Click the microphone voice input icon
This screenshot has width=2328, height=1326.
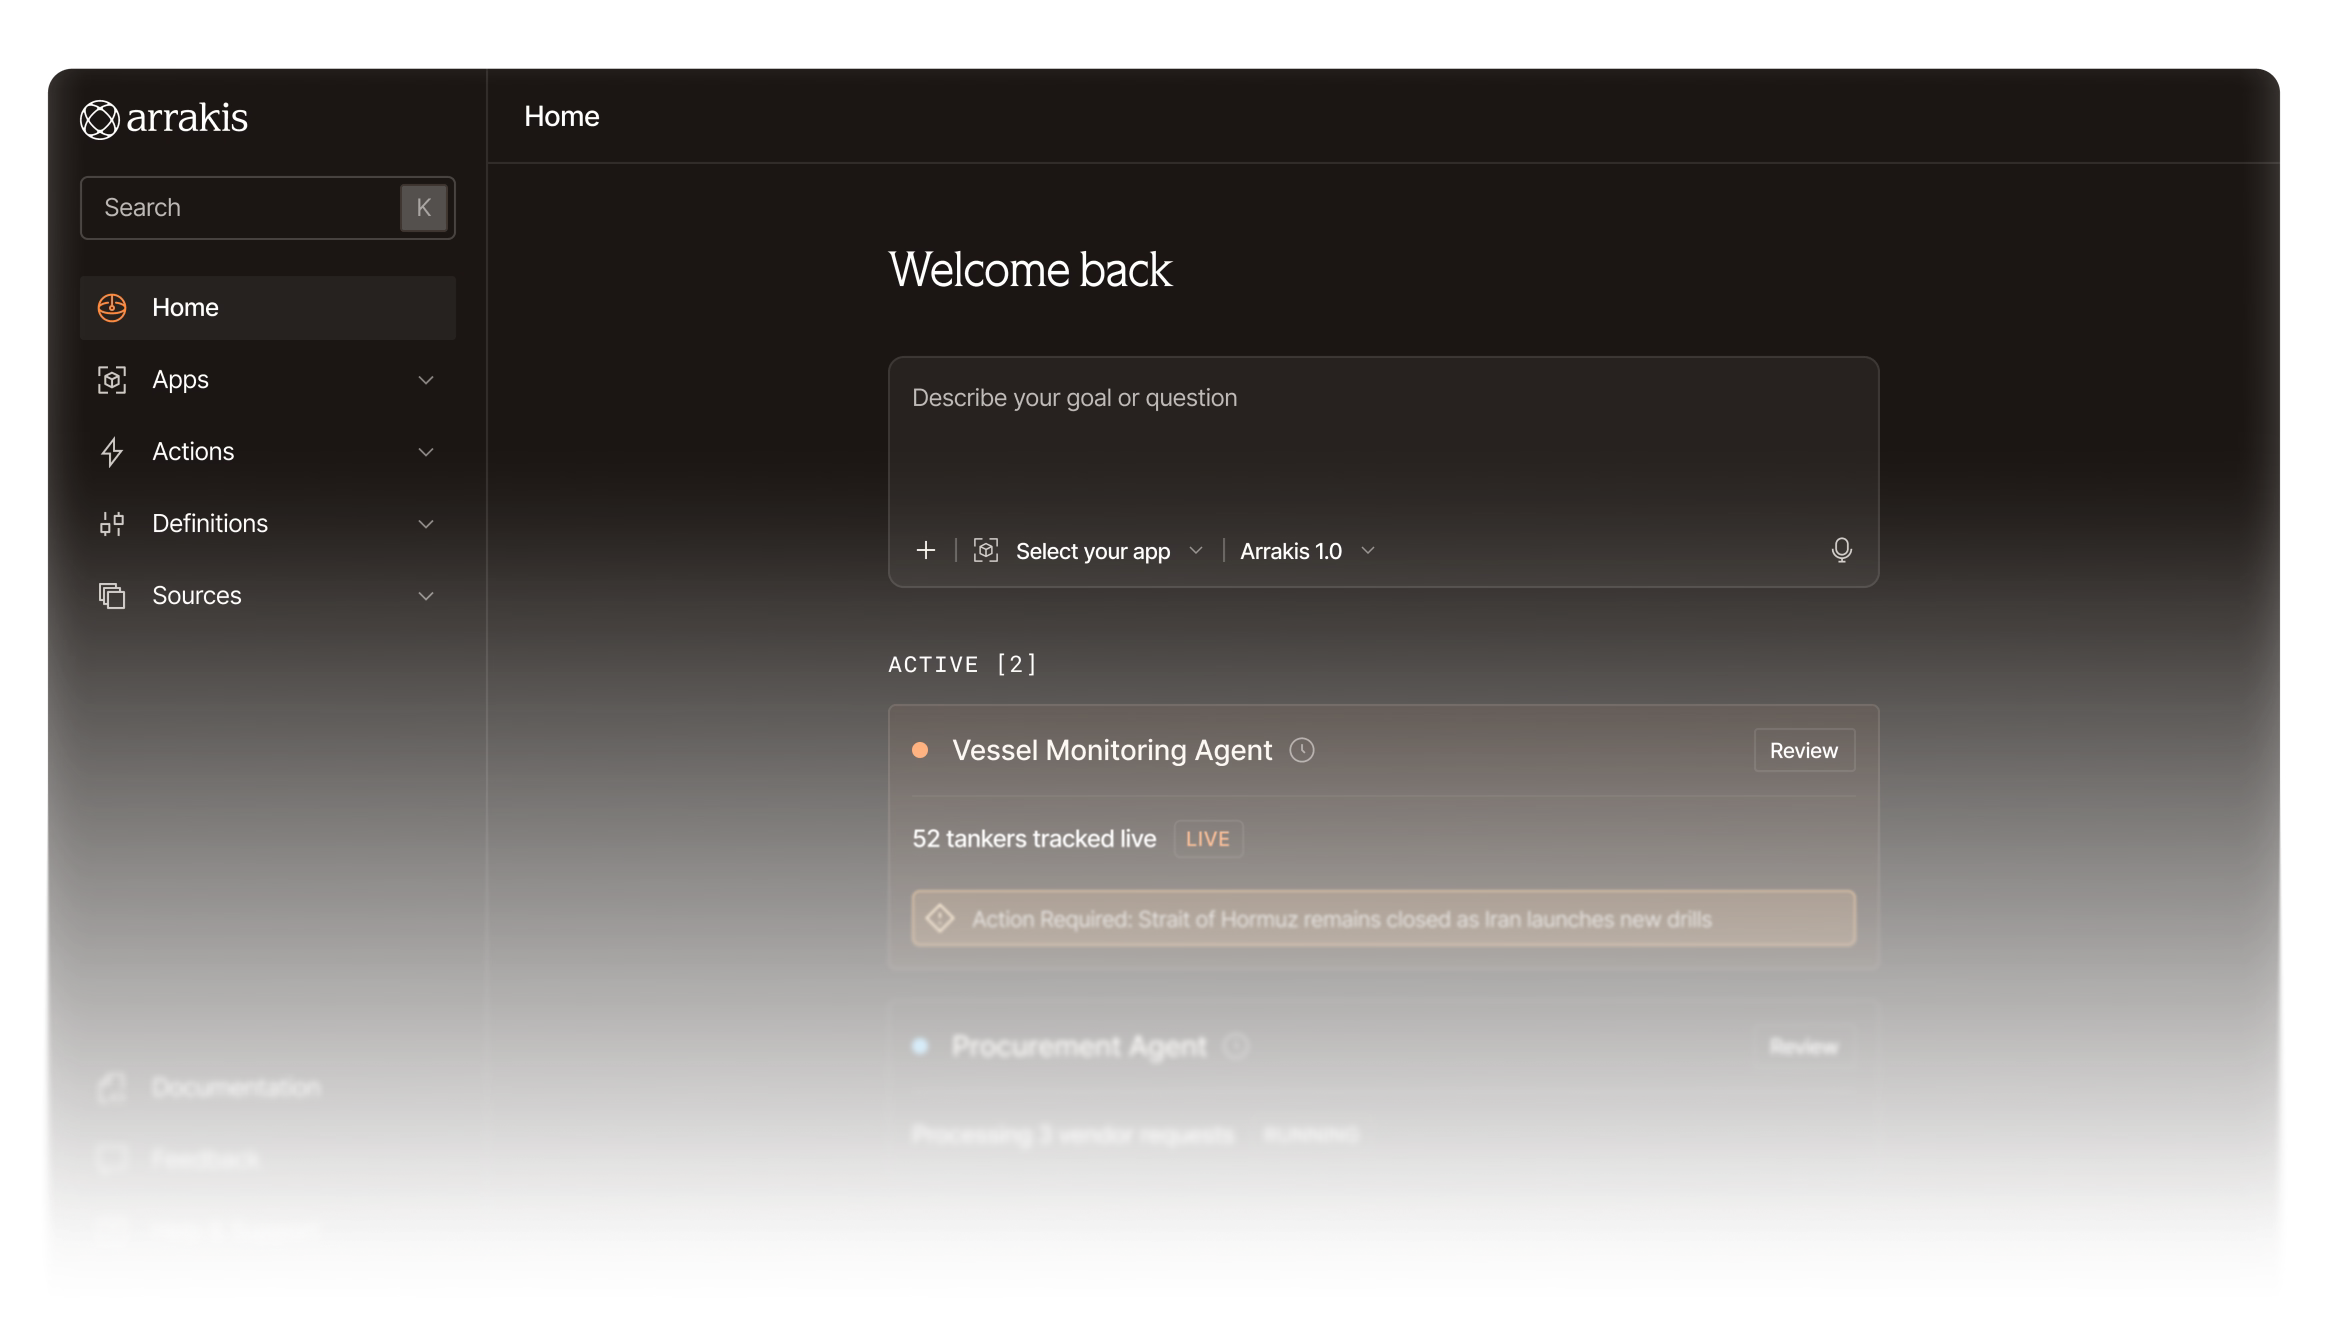pyautogui.click(x=1842, y=550)
